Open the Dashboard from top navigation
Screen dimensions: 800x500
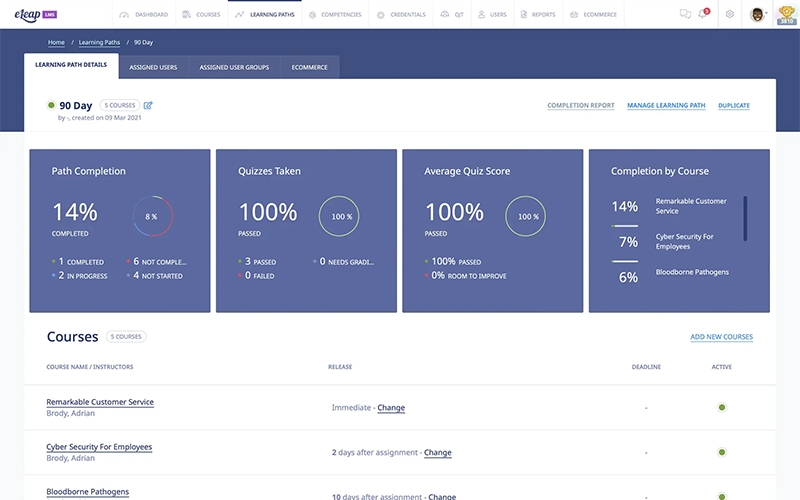(145, 15)
